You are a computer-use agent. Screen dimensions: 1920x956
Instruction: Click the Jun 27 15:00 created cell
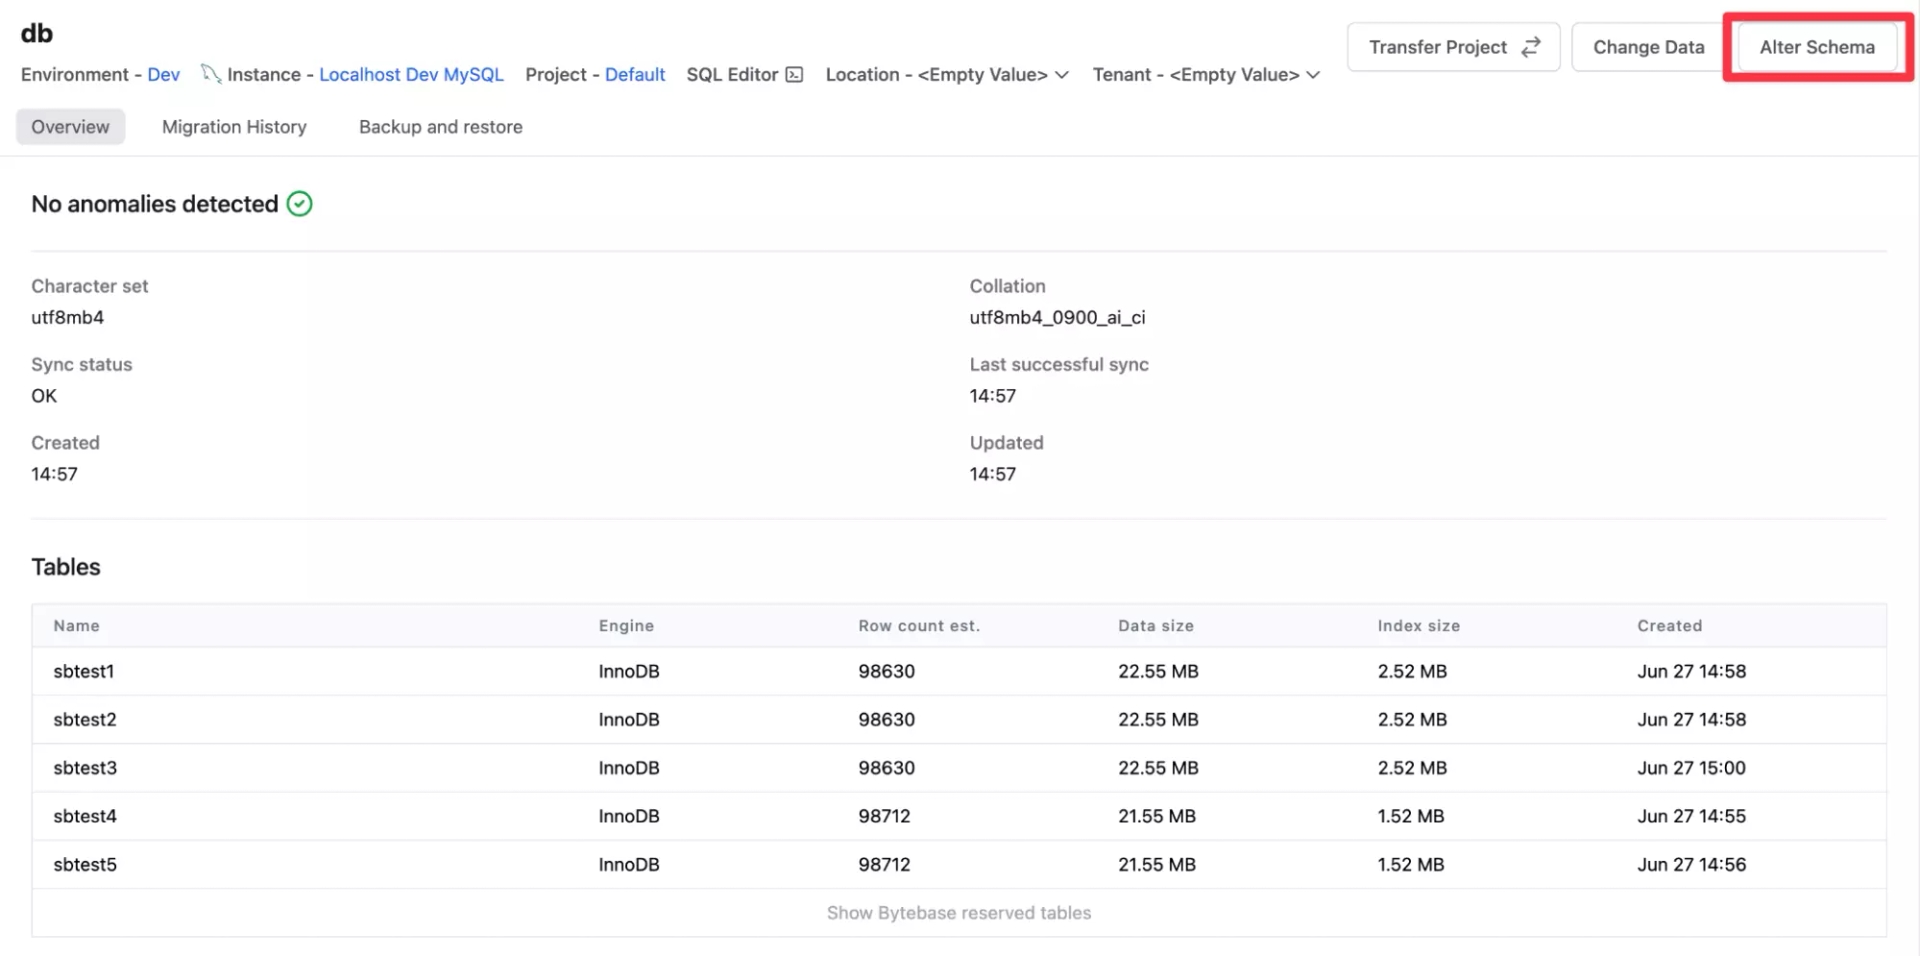[x=1691, y=768]
